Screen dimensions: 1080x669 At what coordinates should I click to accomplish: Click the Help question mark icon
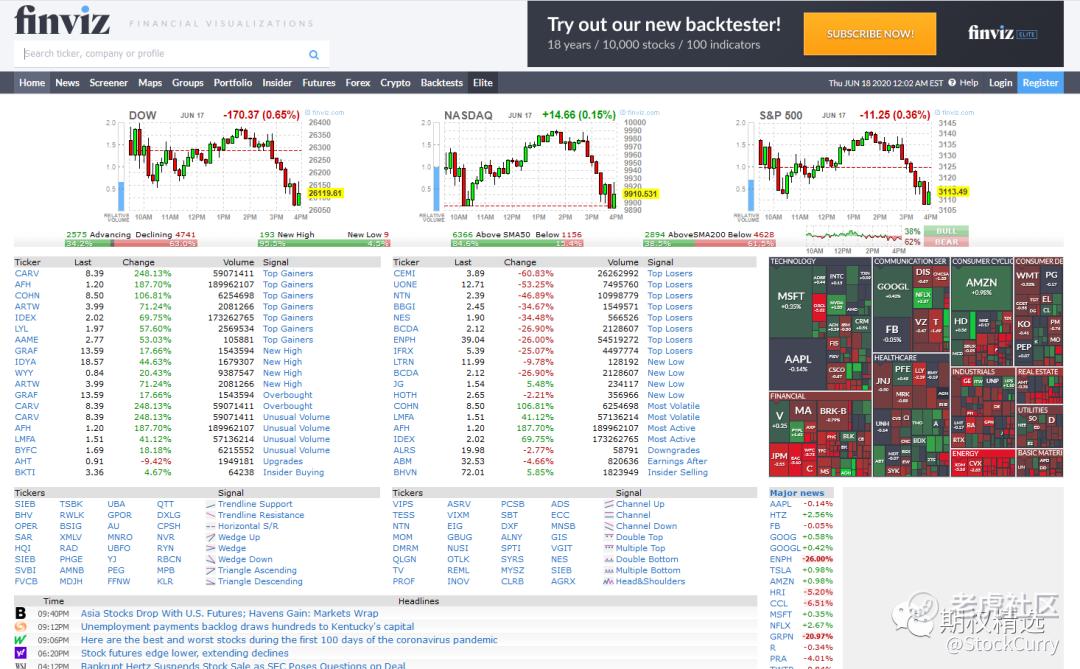click(x=952, y=83)
